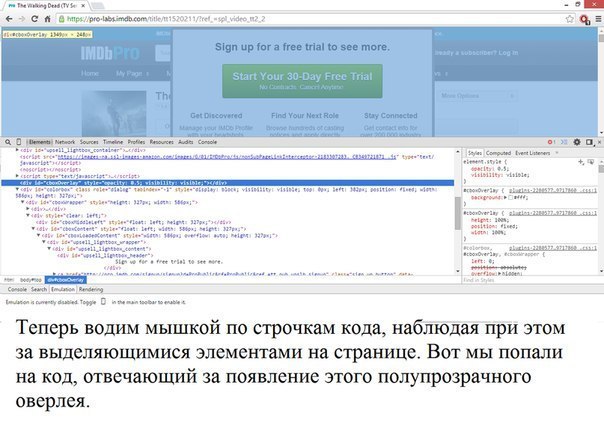Open DevTools settings gear
This screenshot has width=604, height=432.
(x=577, y=142)
